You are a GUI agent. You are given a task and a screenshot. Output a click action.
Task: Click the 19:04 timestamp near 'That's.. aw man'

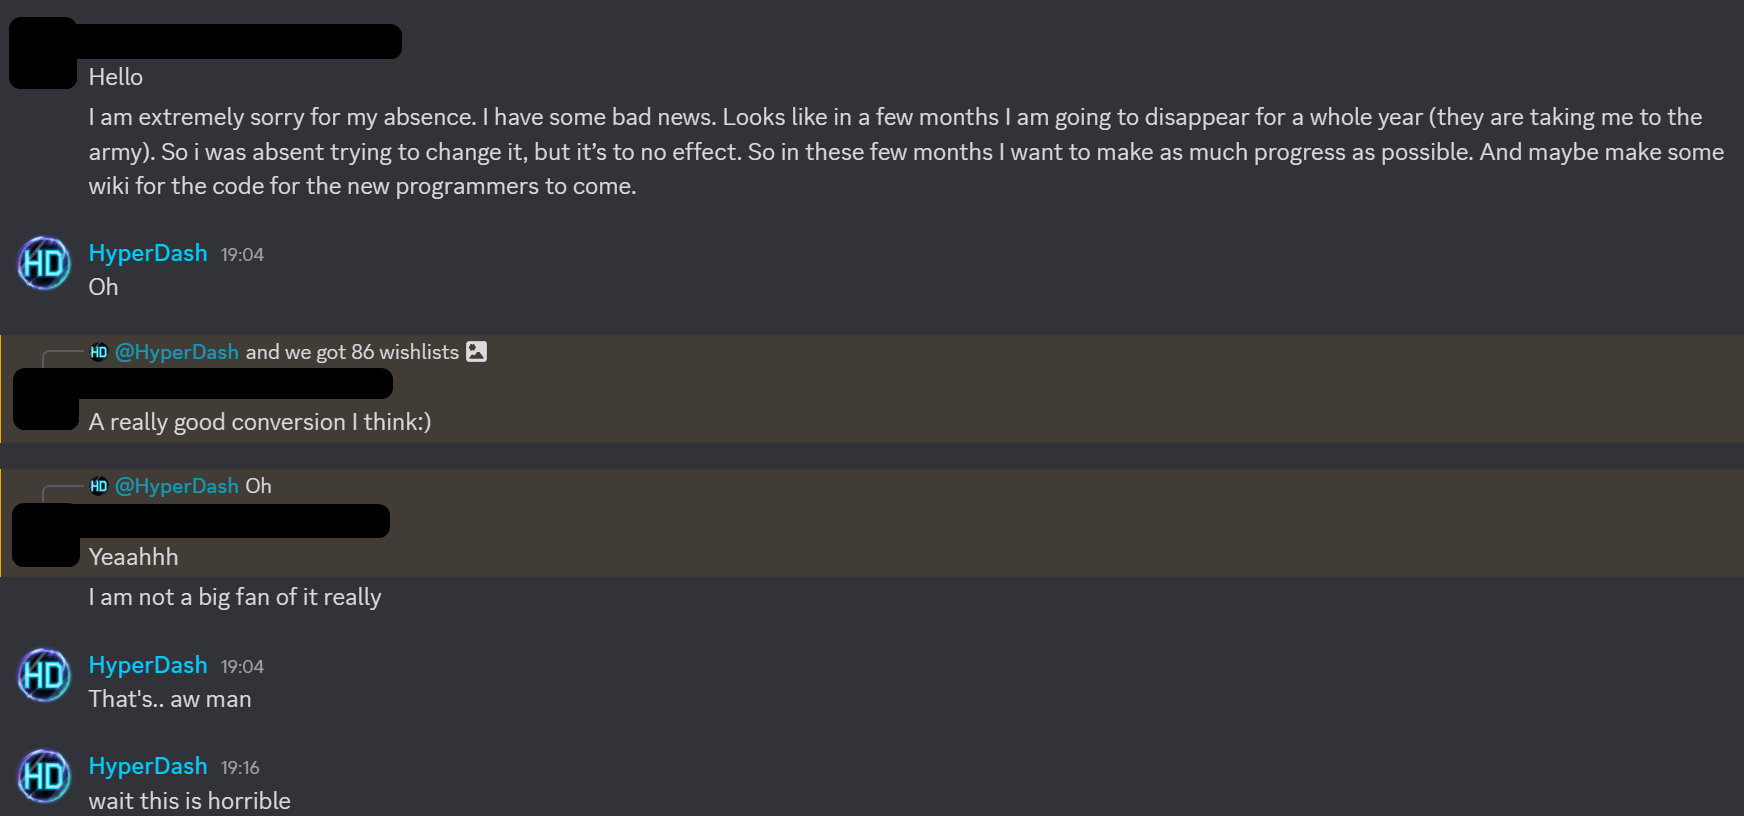[x=240, y=666]
